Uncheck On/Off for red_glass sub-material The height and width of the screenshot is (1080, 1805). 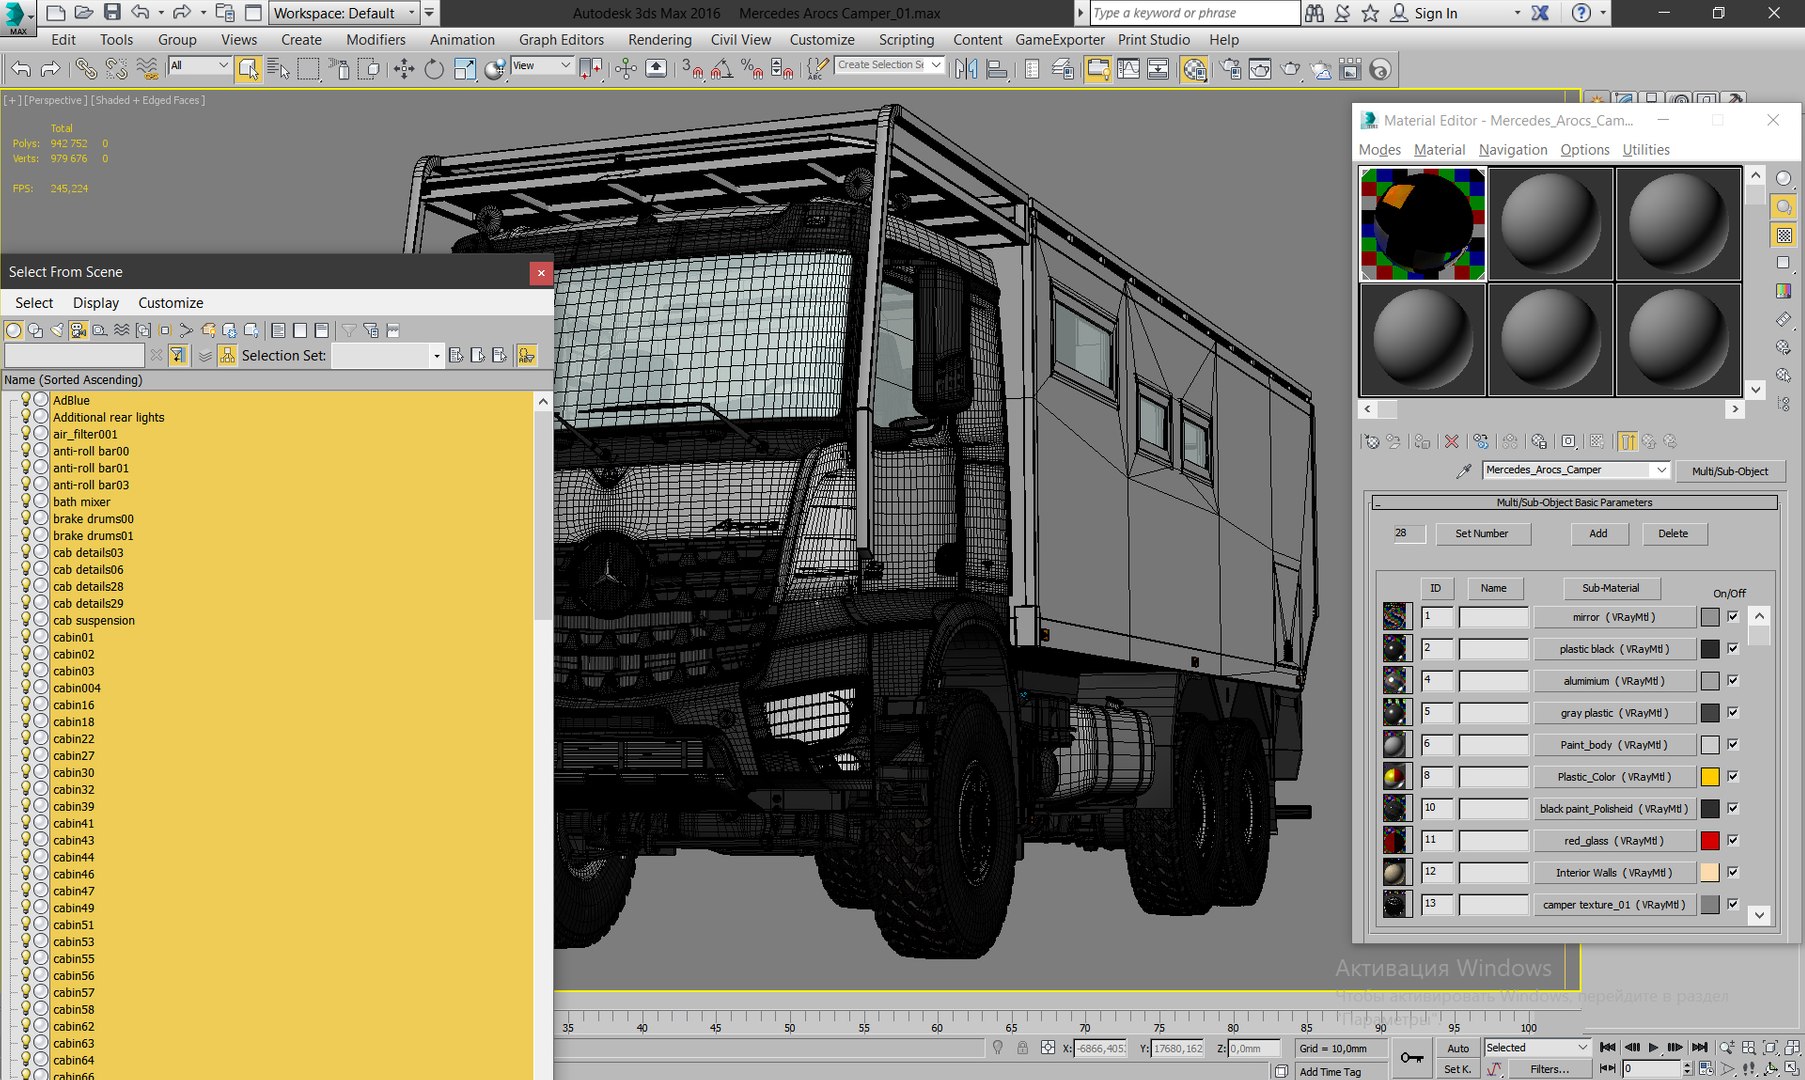pos(1733,841)
